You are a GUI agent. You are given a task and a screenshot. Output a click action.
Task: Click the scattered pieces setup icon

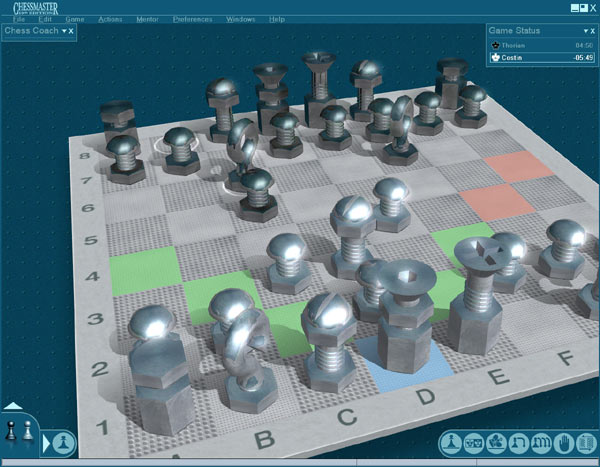[x=496, y=444]
